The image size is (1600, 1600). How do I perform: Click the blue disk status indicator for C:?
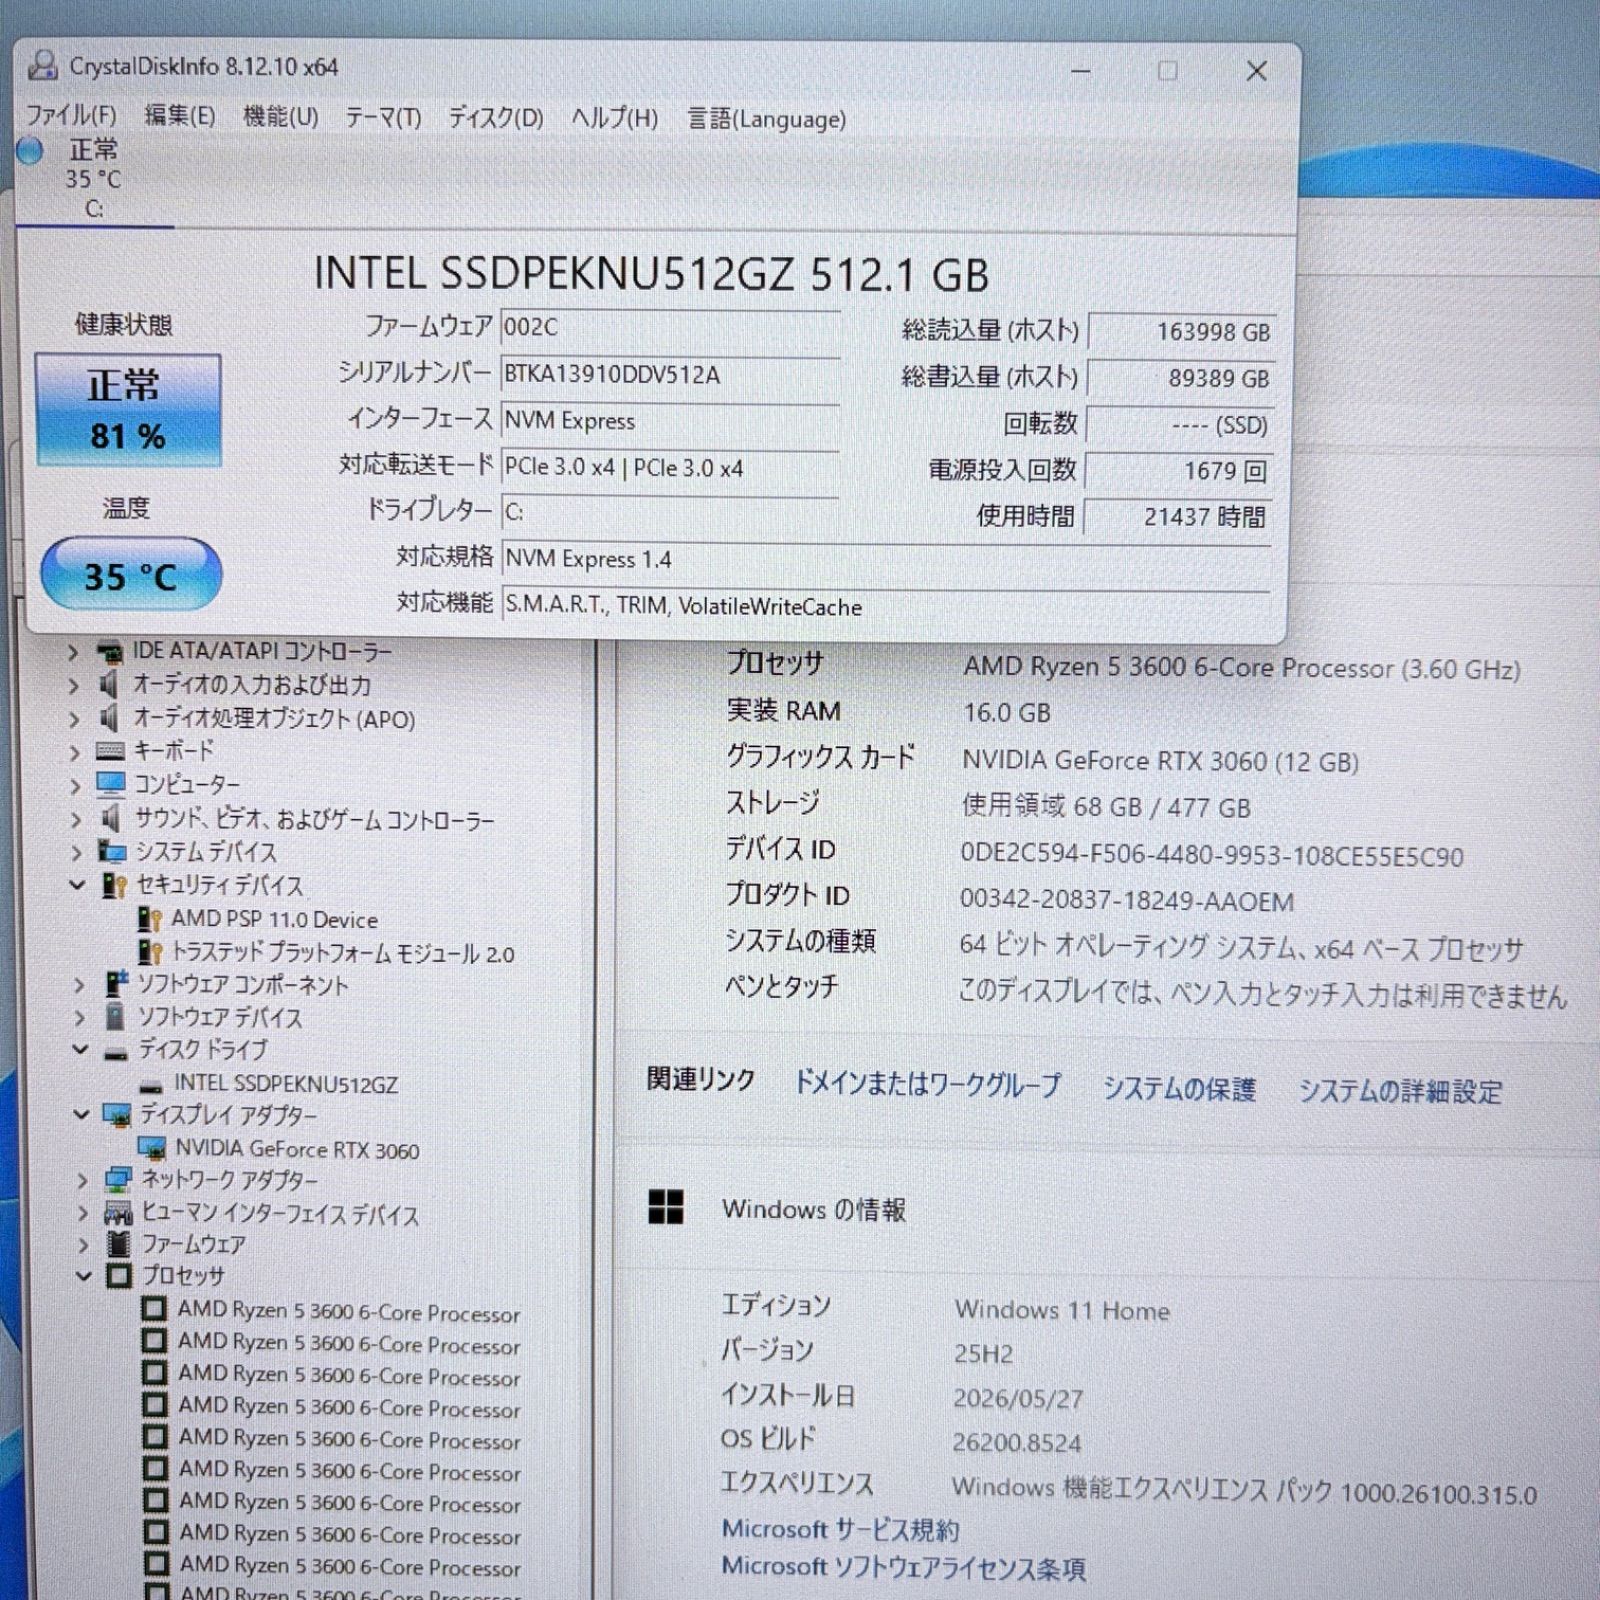tap(30, 151)
